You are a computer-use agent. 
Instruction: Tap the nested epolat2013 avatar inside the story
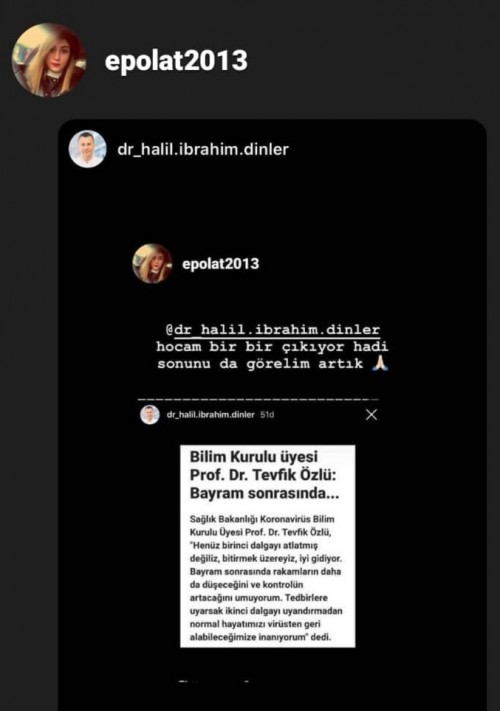pos(152,263)
